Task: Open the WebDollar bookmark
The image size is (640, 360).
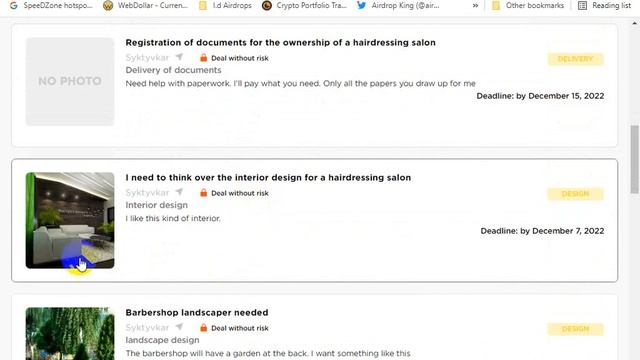Action: (146, 6)
